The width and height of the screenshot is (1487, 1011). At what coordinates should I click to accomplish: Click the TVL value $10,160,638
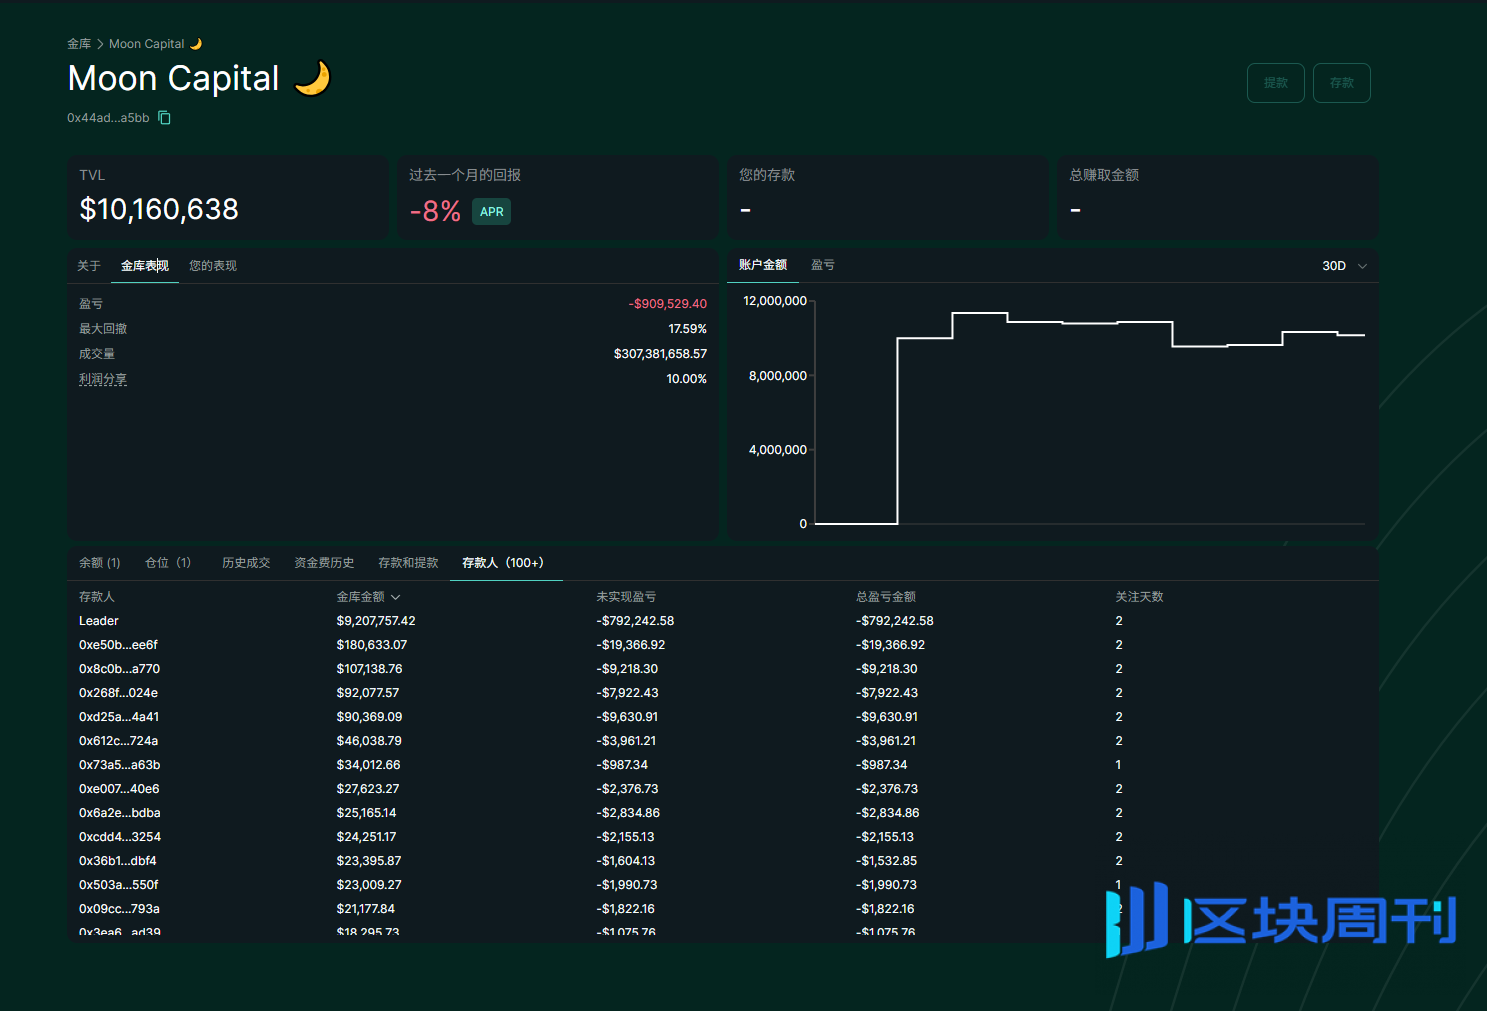[x=159, y=209]
